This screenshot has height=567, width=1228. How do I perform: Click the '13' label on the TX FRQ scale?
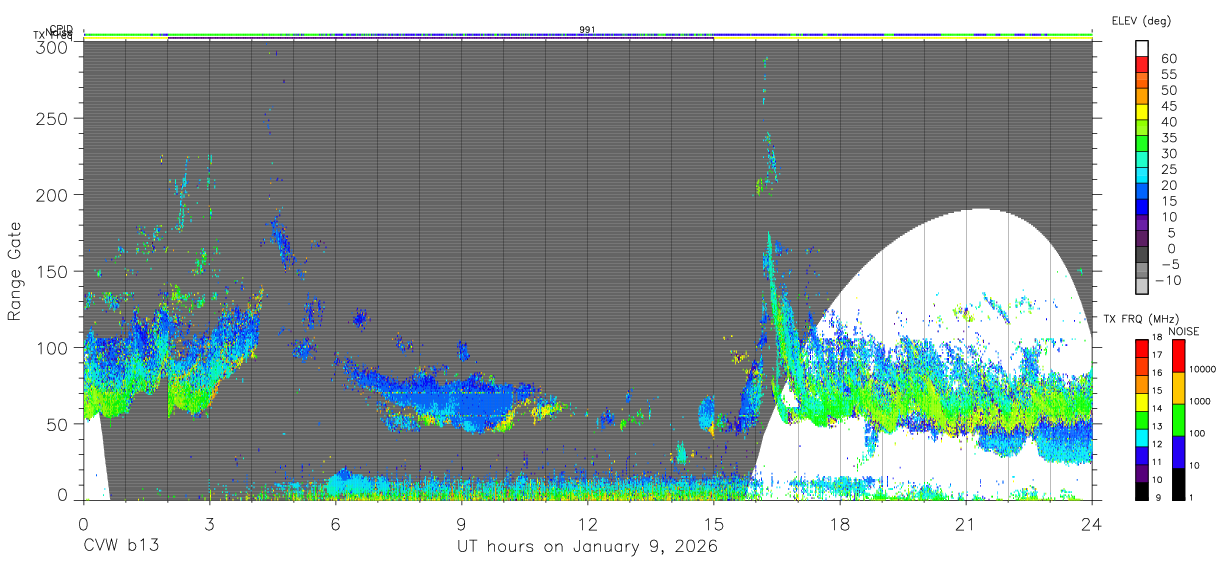pos(1157,426)
